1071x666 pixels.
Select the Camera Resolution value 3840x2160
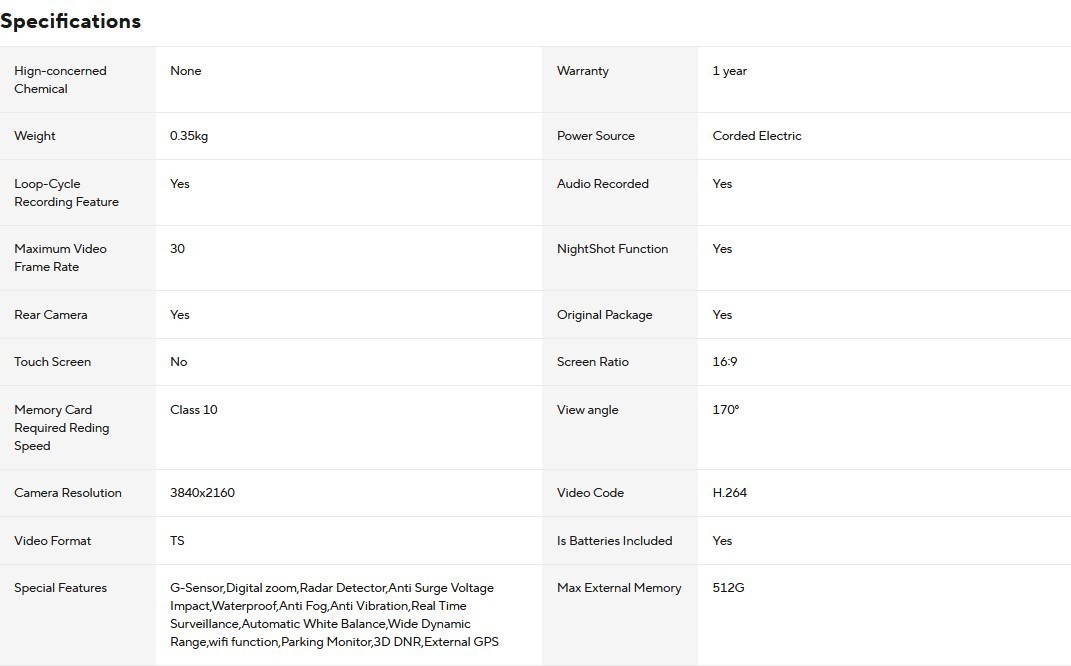coord(202,493)
